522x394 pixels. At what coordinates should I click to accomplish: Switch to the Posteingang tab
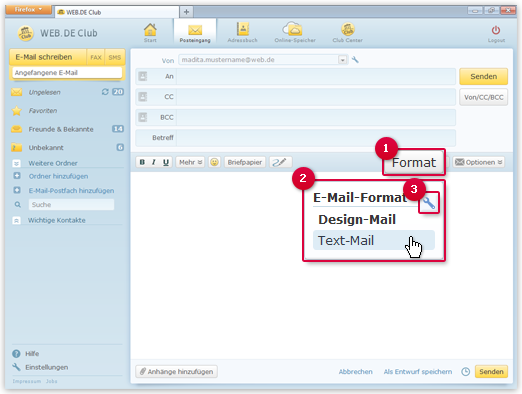click(x=195, y=33)
